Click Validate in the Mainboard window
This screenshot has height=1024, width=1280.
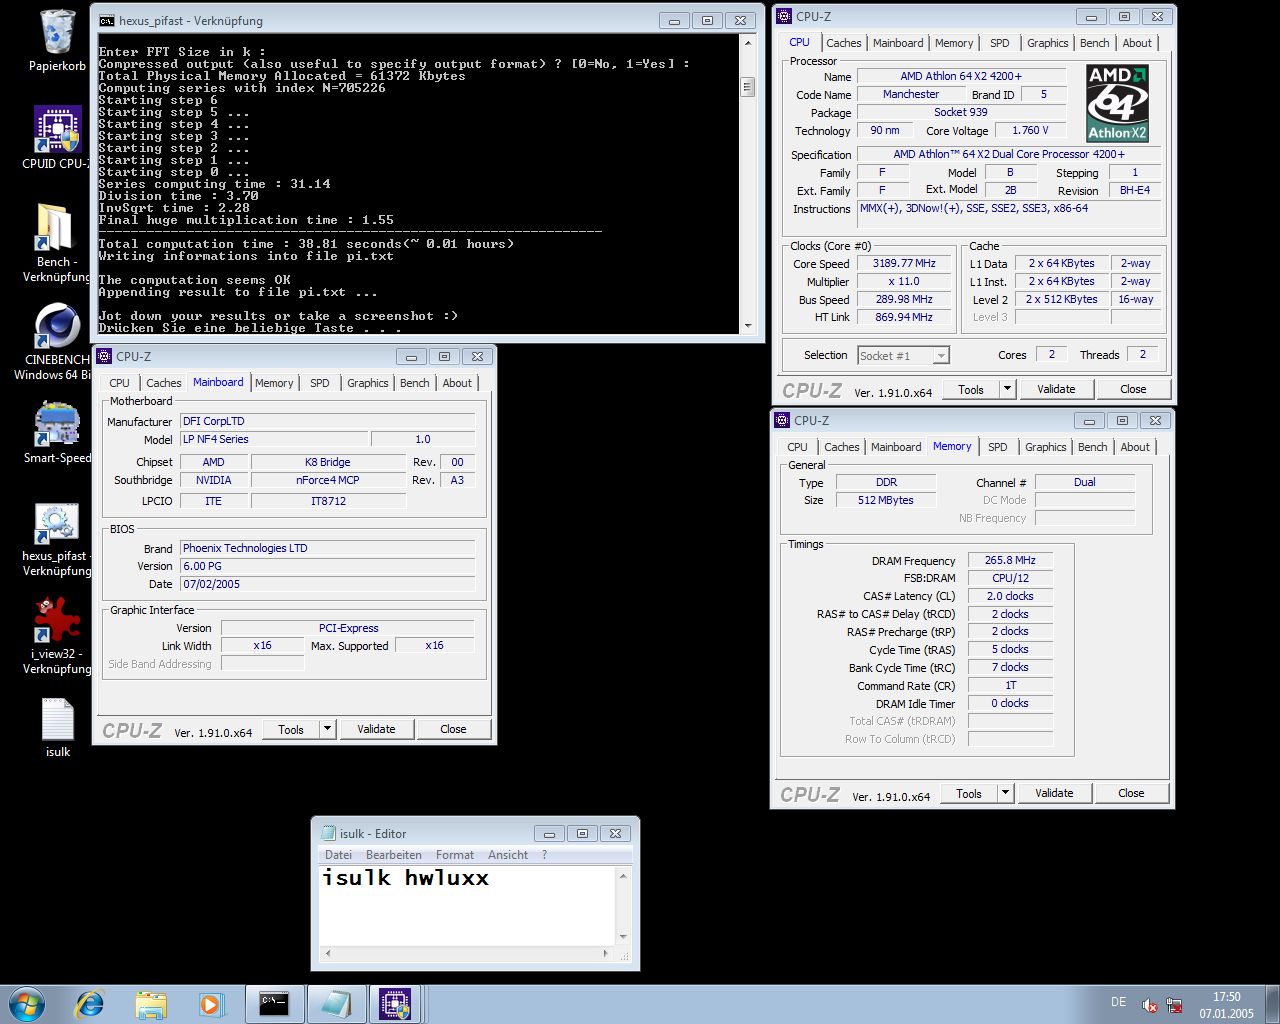(376, 729)
